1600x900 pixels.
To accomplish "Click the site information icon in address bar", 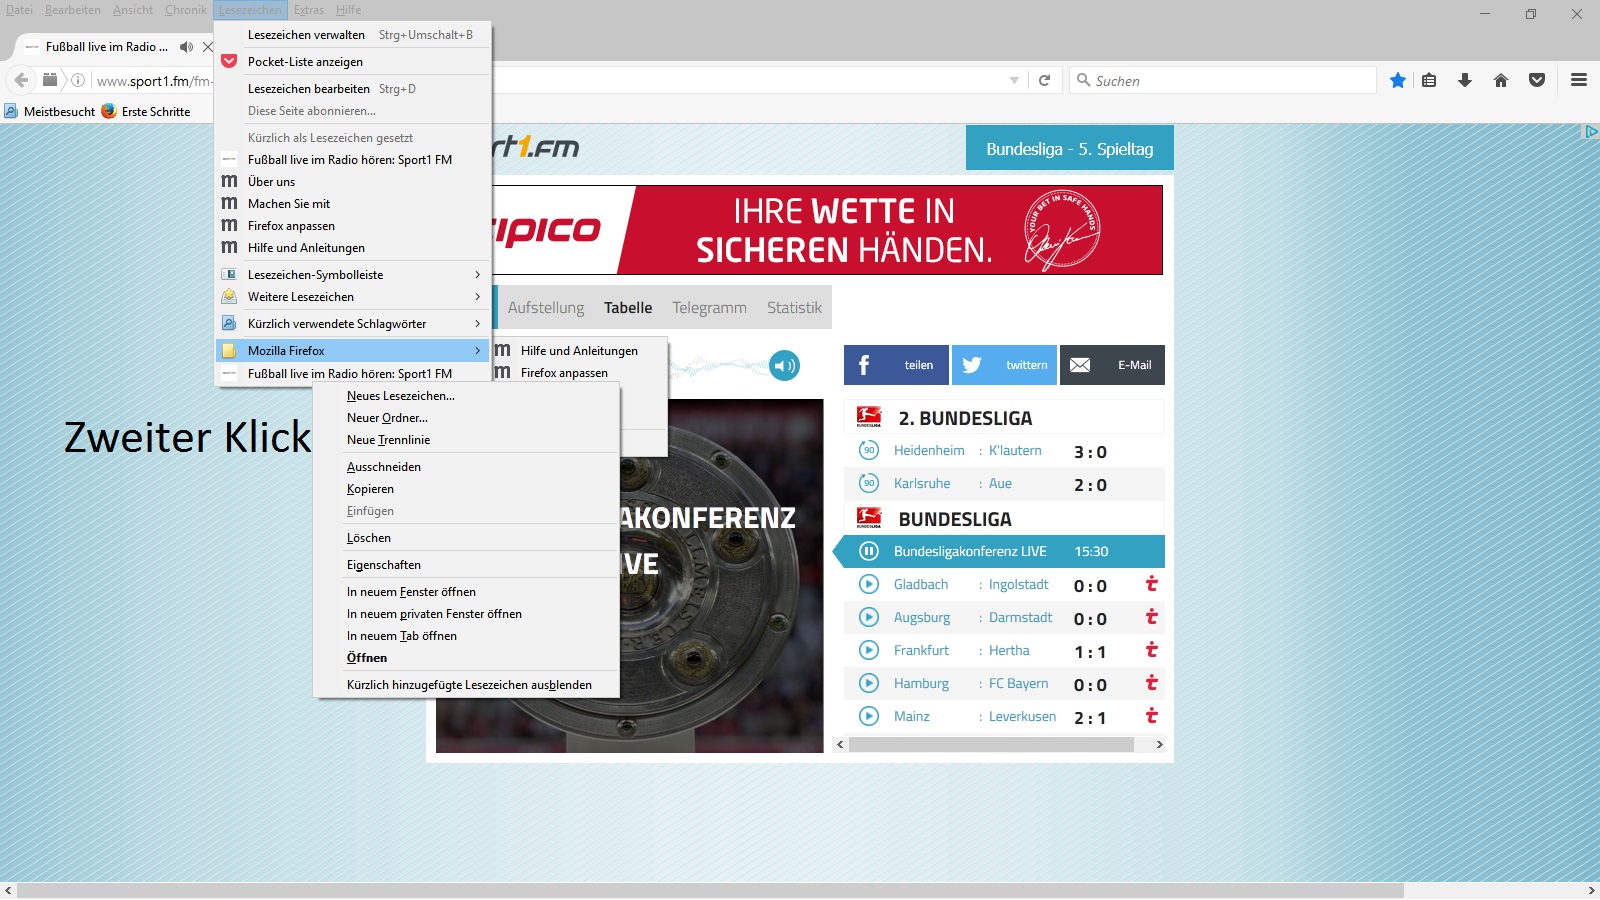I will (x=78, y=80).
